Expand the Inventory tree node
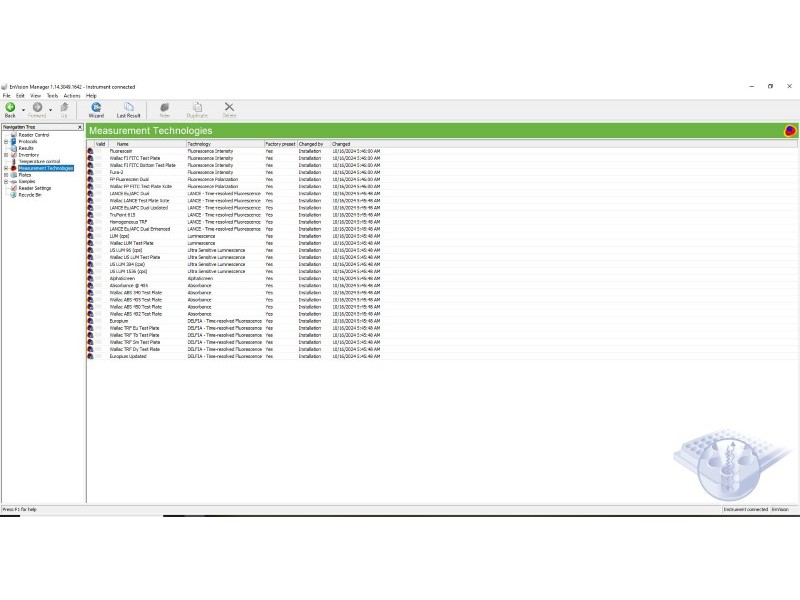Image resolution: width=800 pixels, height=600 pixels. tap(6, 155)
